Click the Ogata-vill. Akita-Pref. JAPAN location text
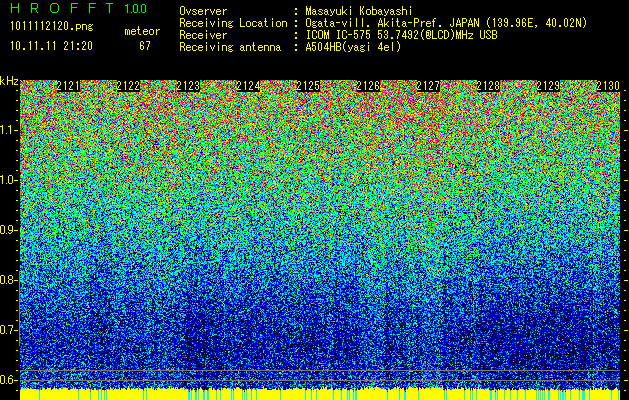The width and height of the screenshot is (629, 400). tap(446, 23)
